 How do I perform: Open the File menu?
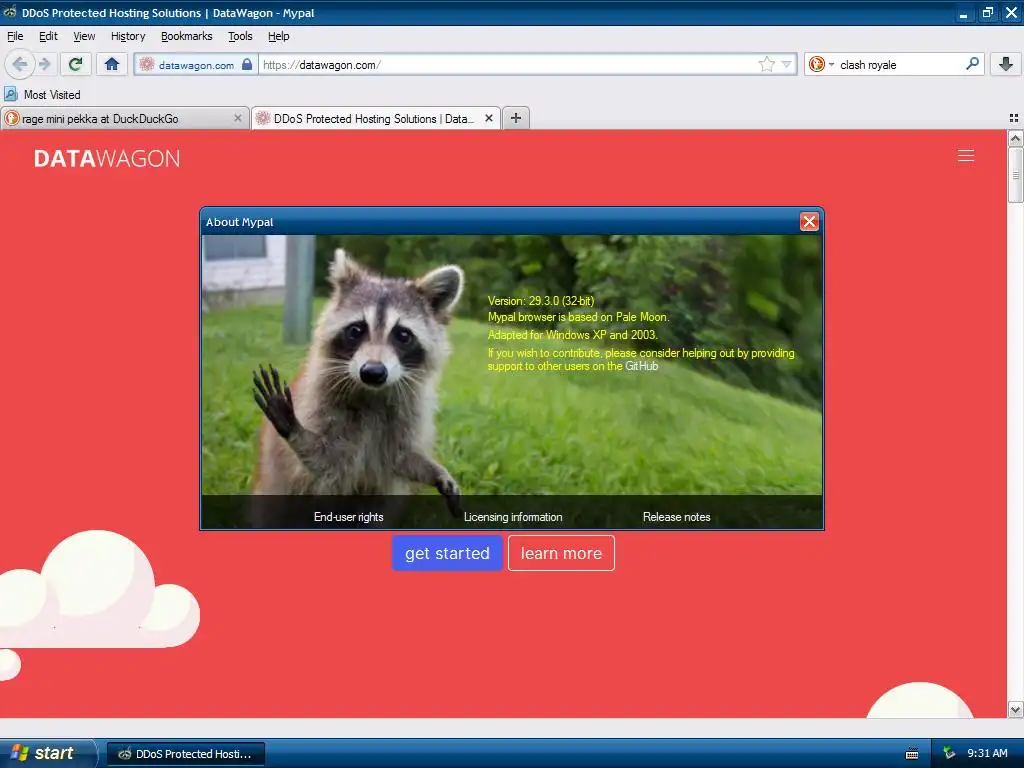click(15, 36)
